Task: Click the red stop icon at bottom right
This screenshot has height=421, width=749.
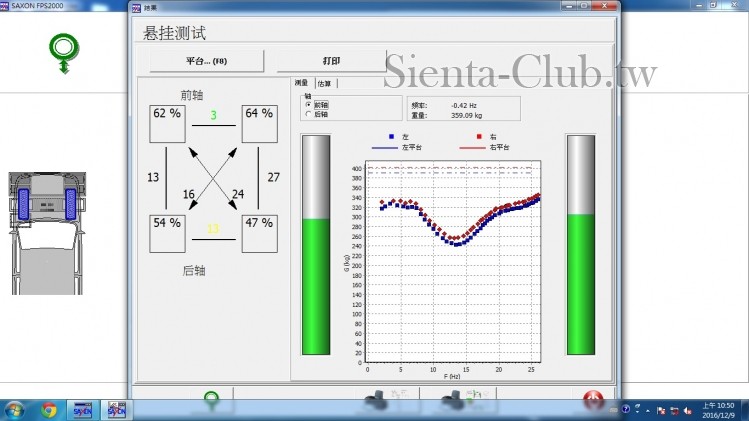Action: point(594,401)
